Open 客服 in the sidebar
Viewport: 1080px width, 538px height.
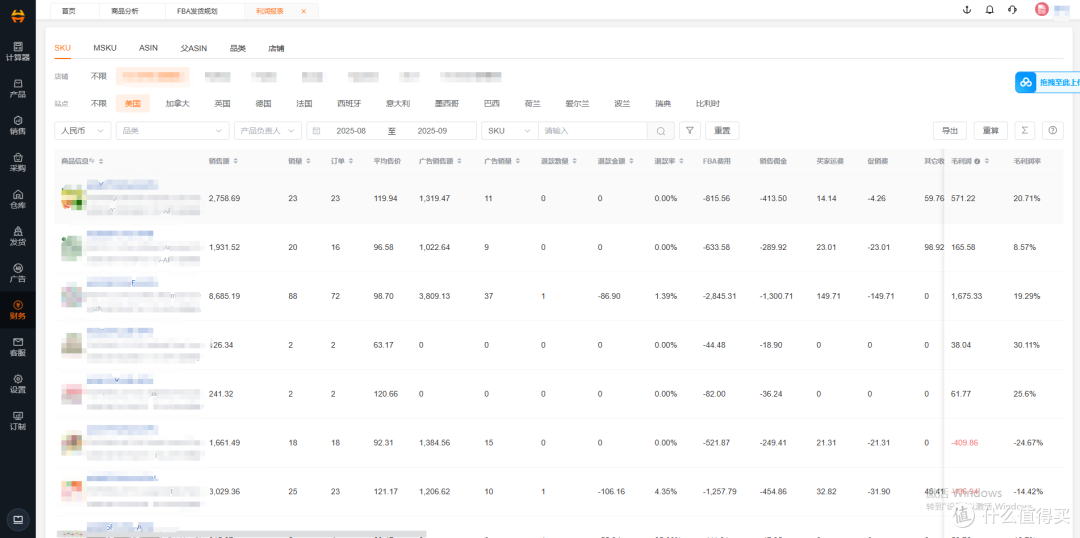(18, 347)
